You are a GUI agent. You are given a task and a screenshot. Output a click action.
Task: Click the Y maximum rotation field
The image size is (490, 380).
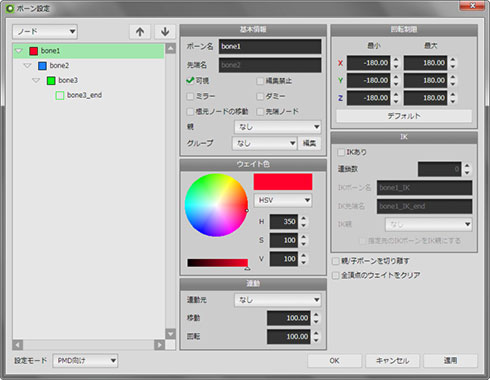(x=425, y=80)
